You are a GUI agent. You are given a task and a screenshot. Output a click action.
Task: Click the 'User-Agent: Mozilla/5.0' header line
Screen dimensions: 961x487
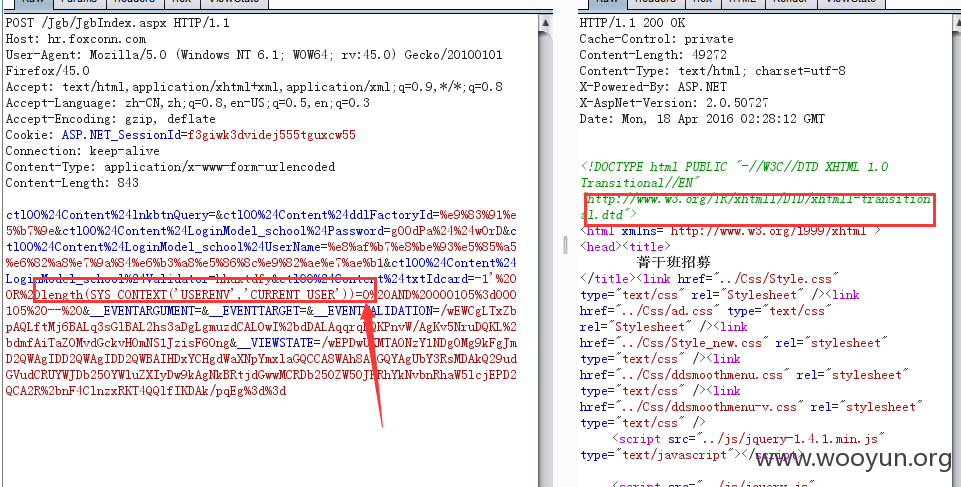tap(254, 55)
